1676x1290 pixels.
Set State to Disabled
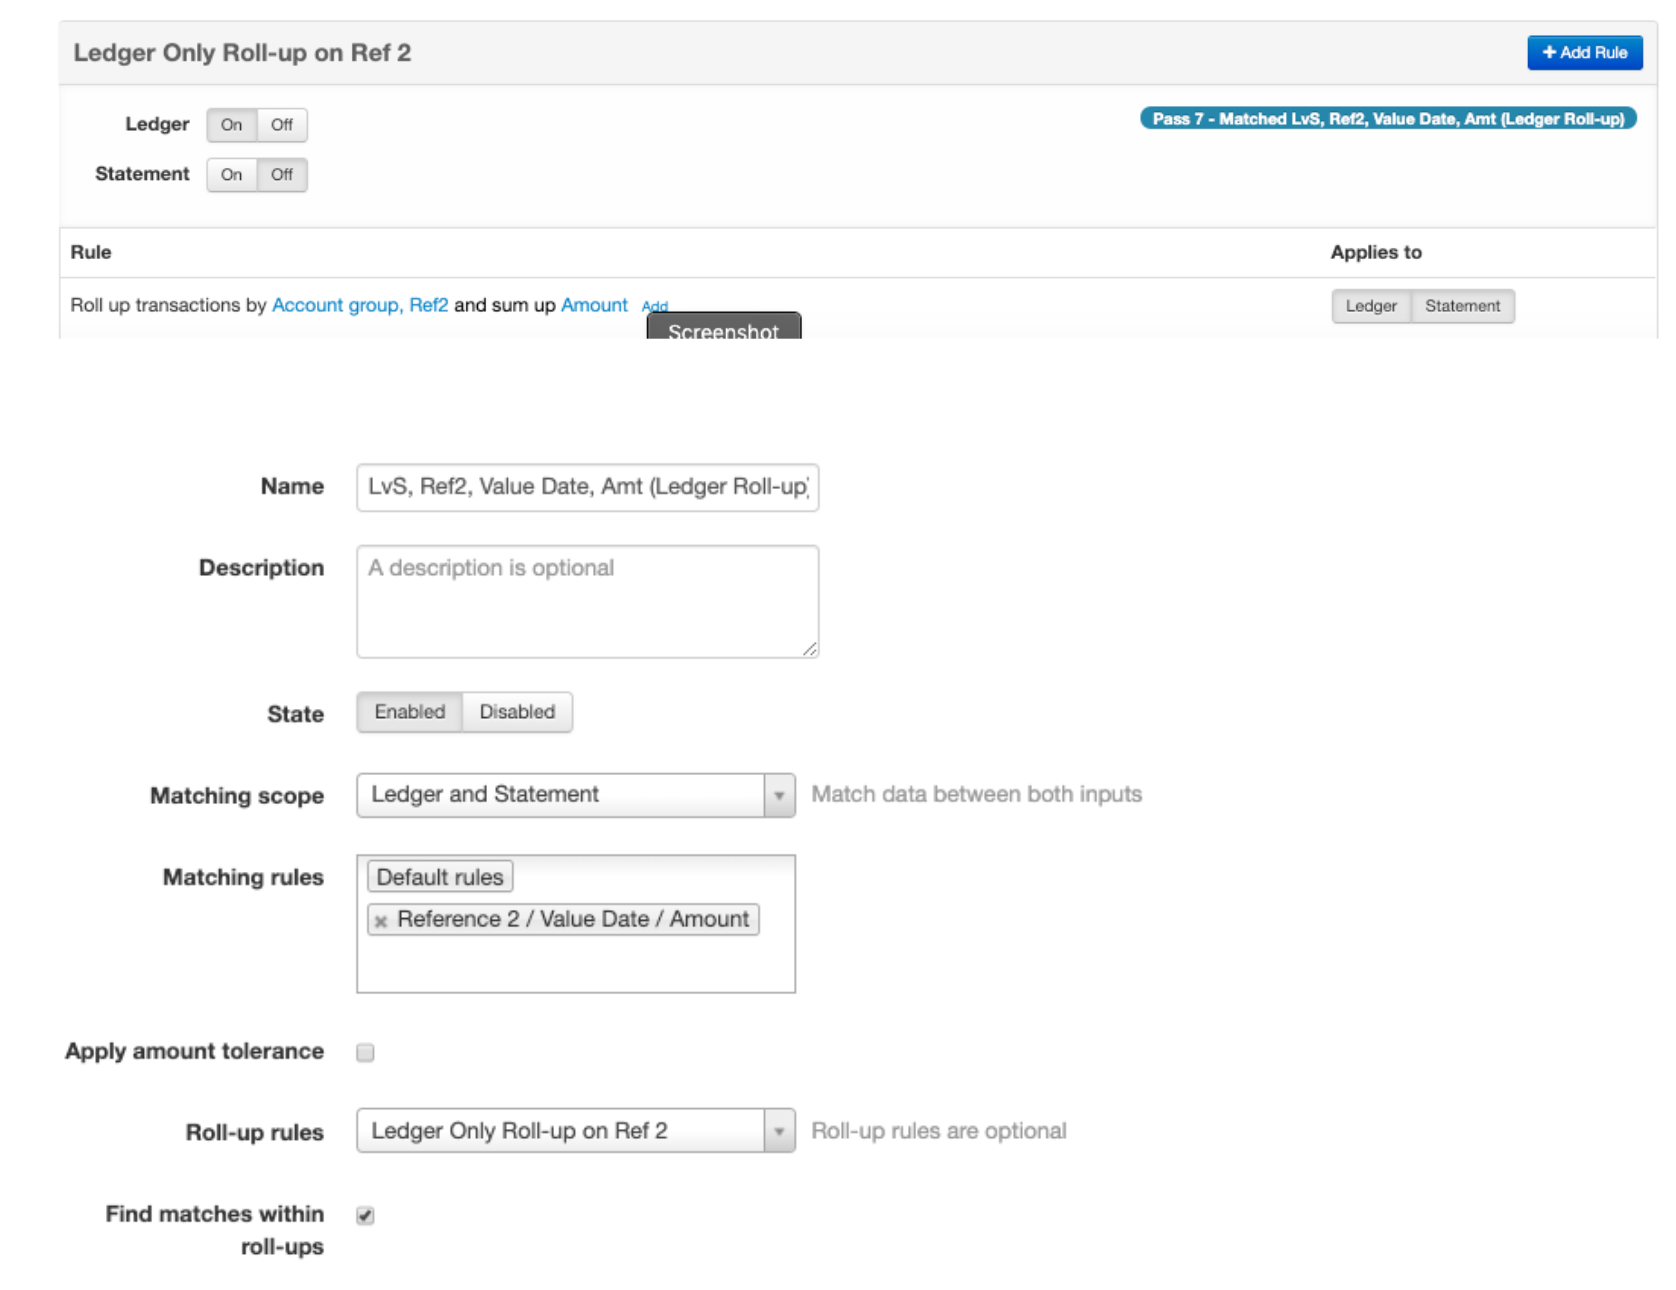click(x=517, y=712)
